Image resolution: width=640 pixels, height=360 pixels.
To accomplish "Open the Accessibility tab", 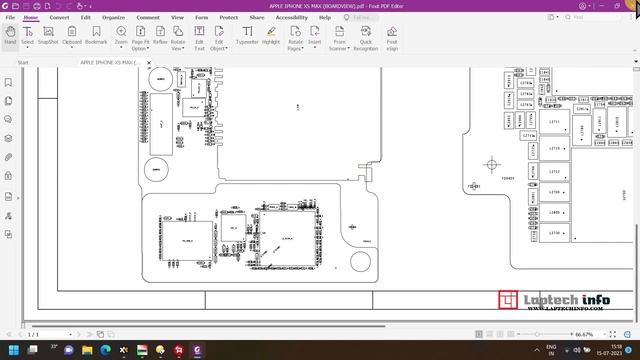I will (x=291, y=18).
